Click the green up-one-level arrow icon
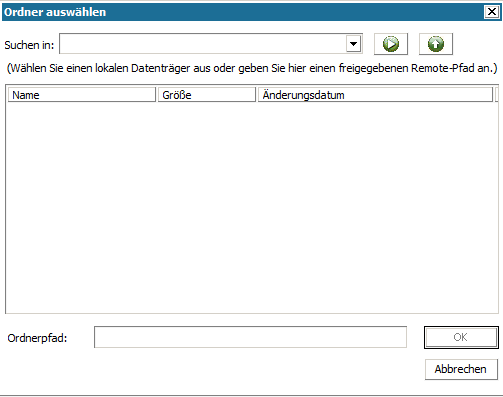 click(436, 44)
